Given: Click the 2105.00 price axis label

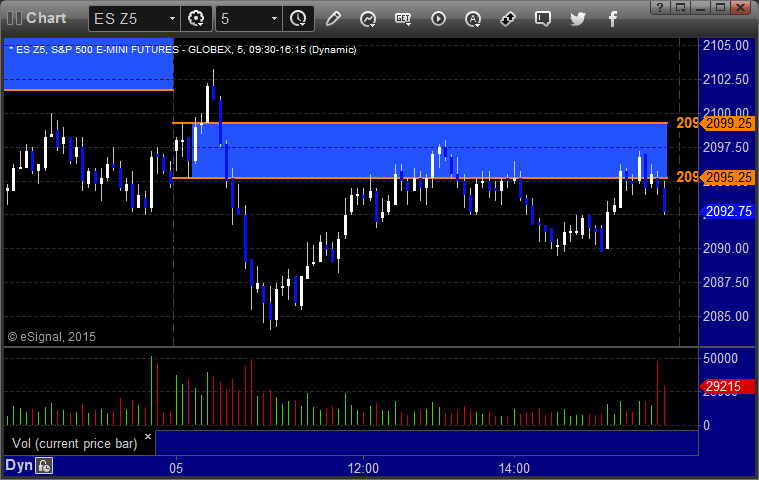Looking at the screenshot, I should click(x=726, y=45).
